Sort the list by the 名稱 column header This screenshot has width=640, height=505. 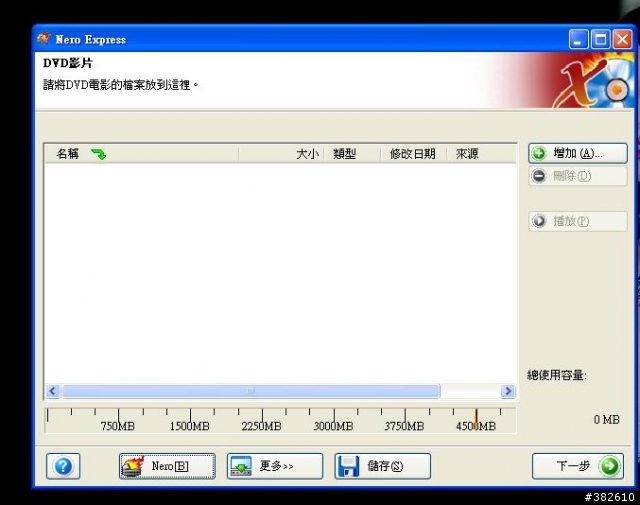pyautogui.click(x=141, y=154)
